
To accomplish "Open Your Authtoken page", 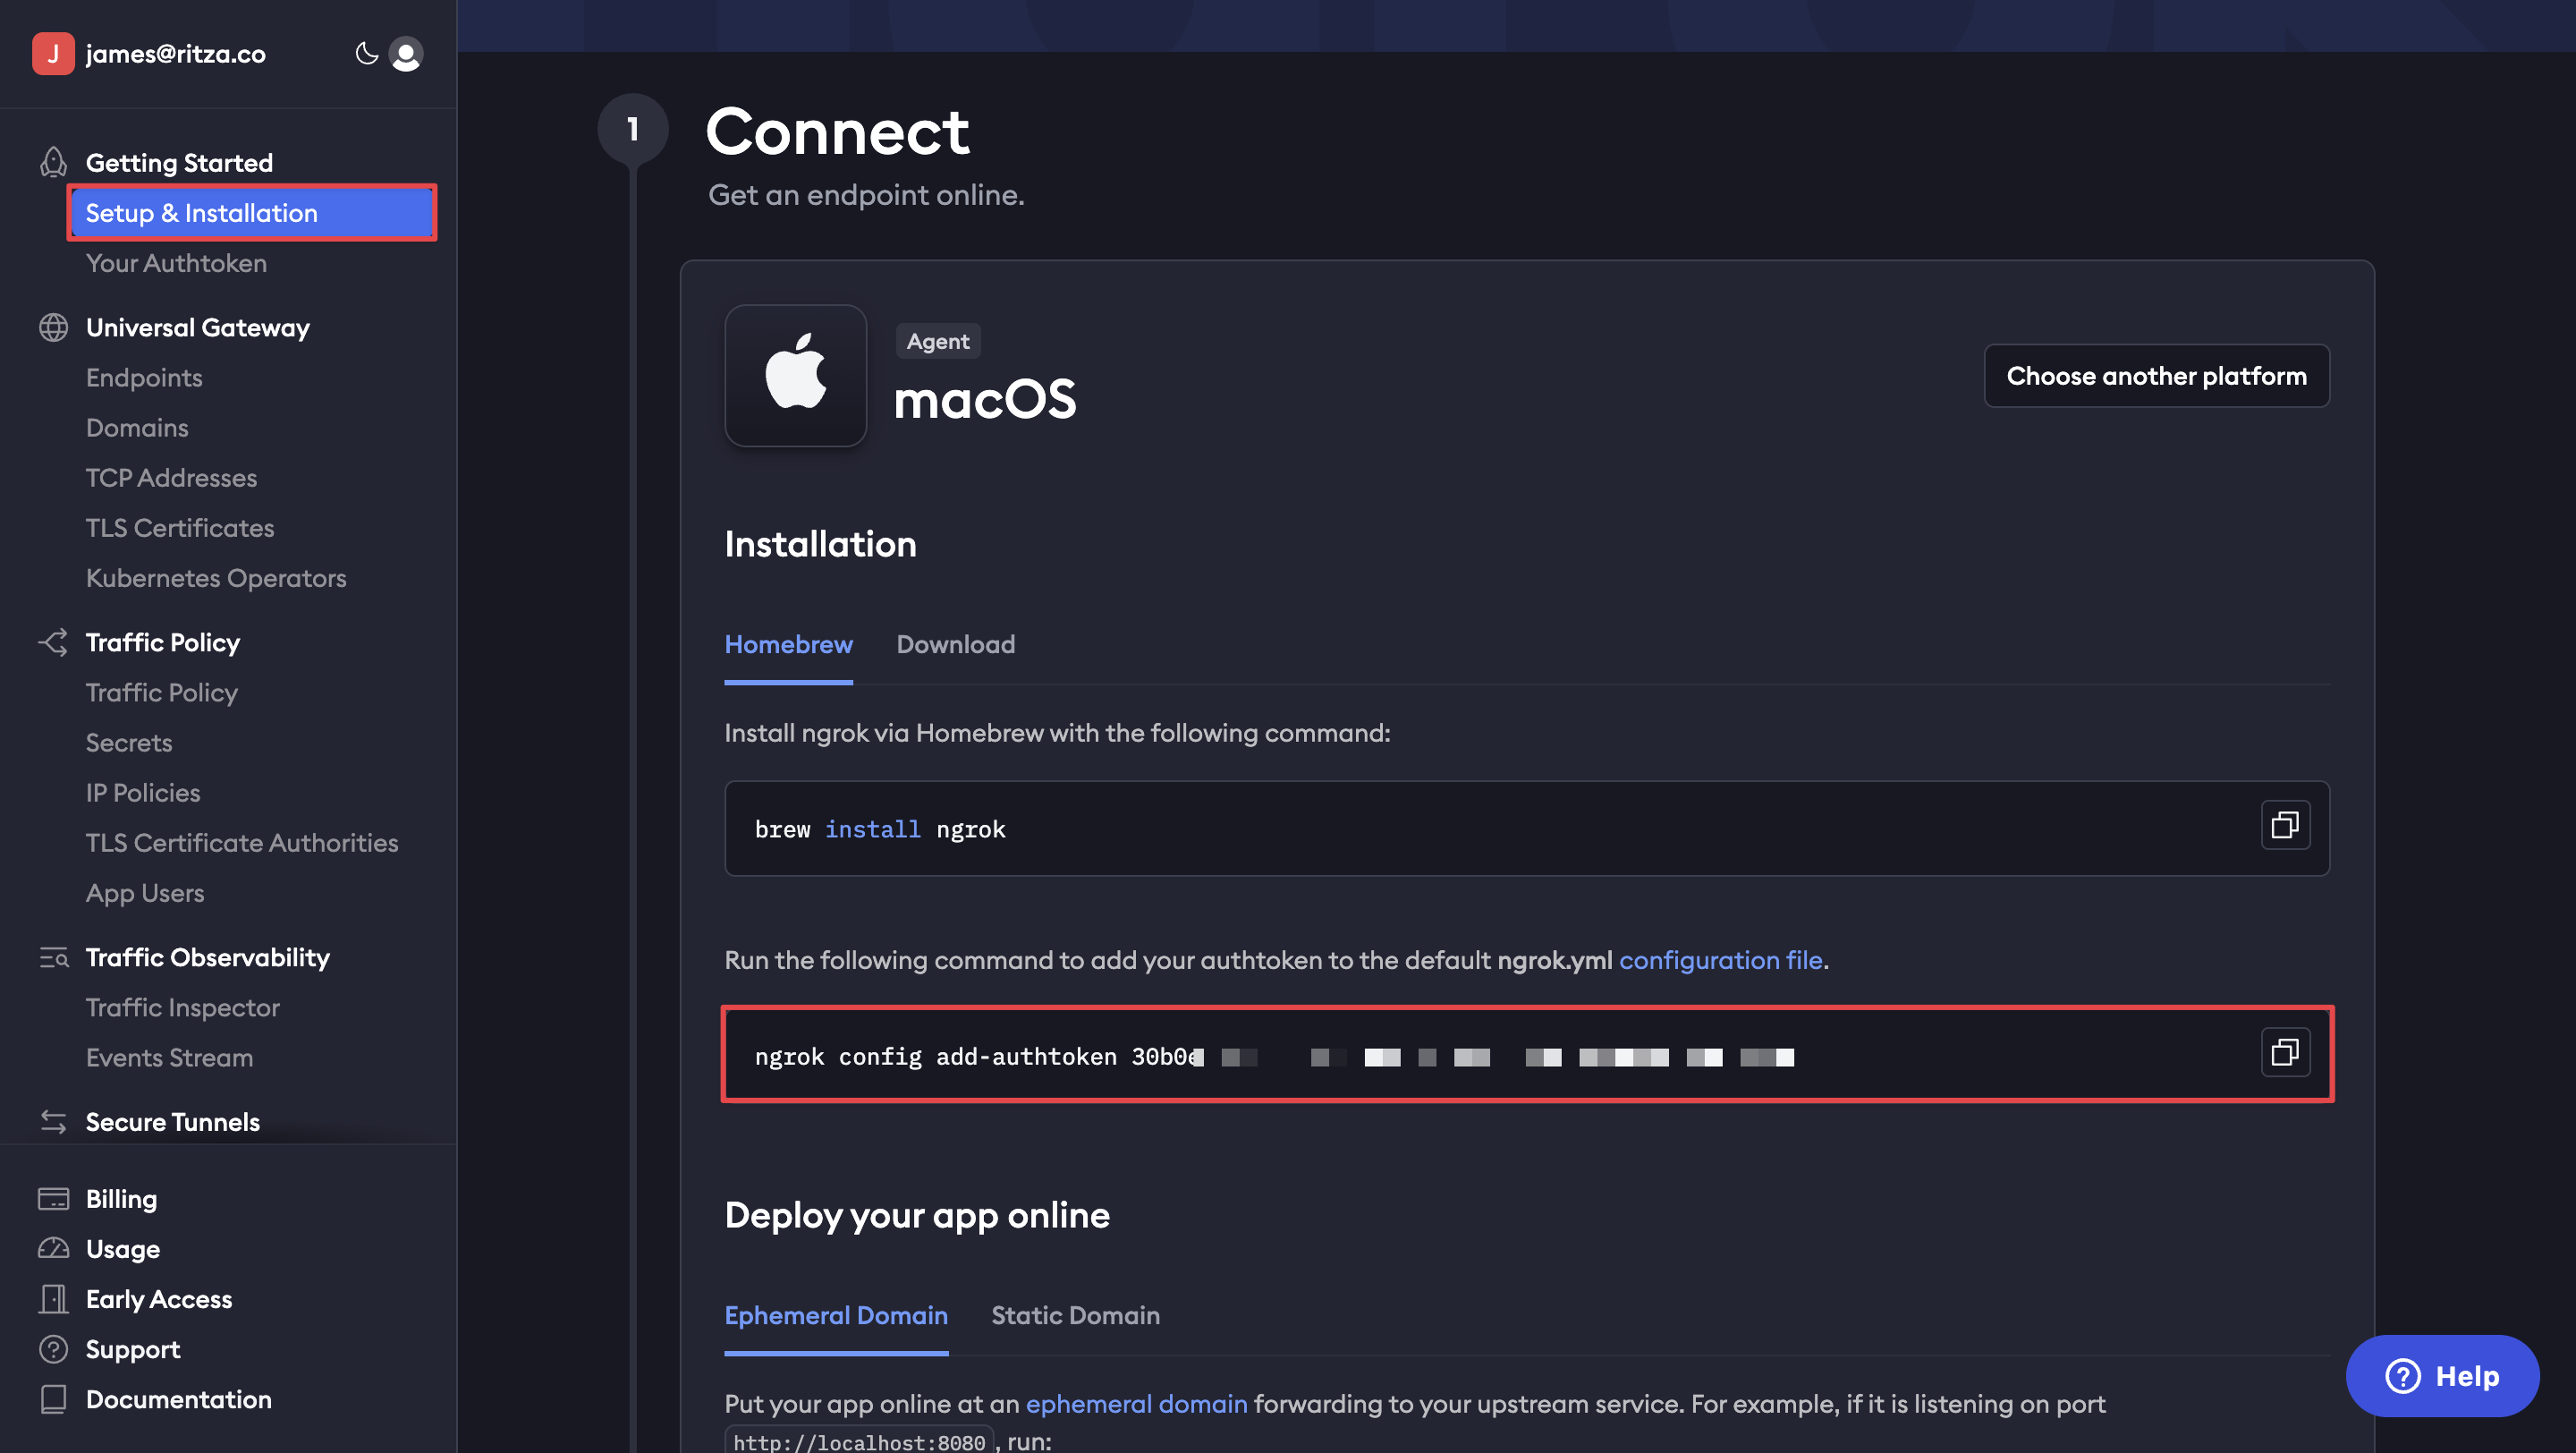I will point(176,263).
